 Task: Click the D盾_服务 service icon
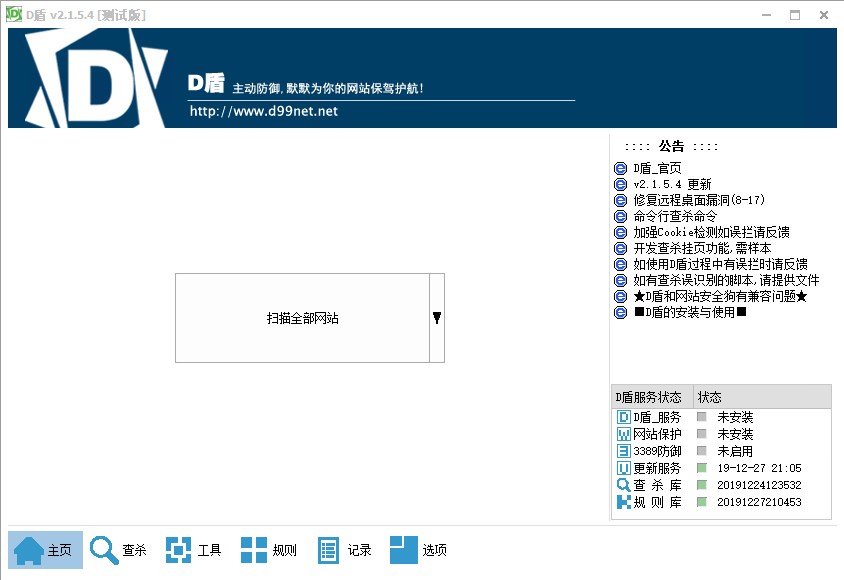[x=623, y=417]
